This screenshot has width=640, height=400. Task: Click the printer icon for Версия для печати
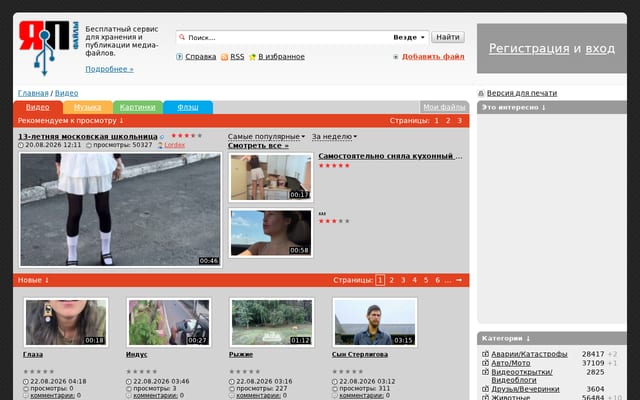click(x=481, y=93)
